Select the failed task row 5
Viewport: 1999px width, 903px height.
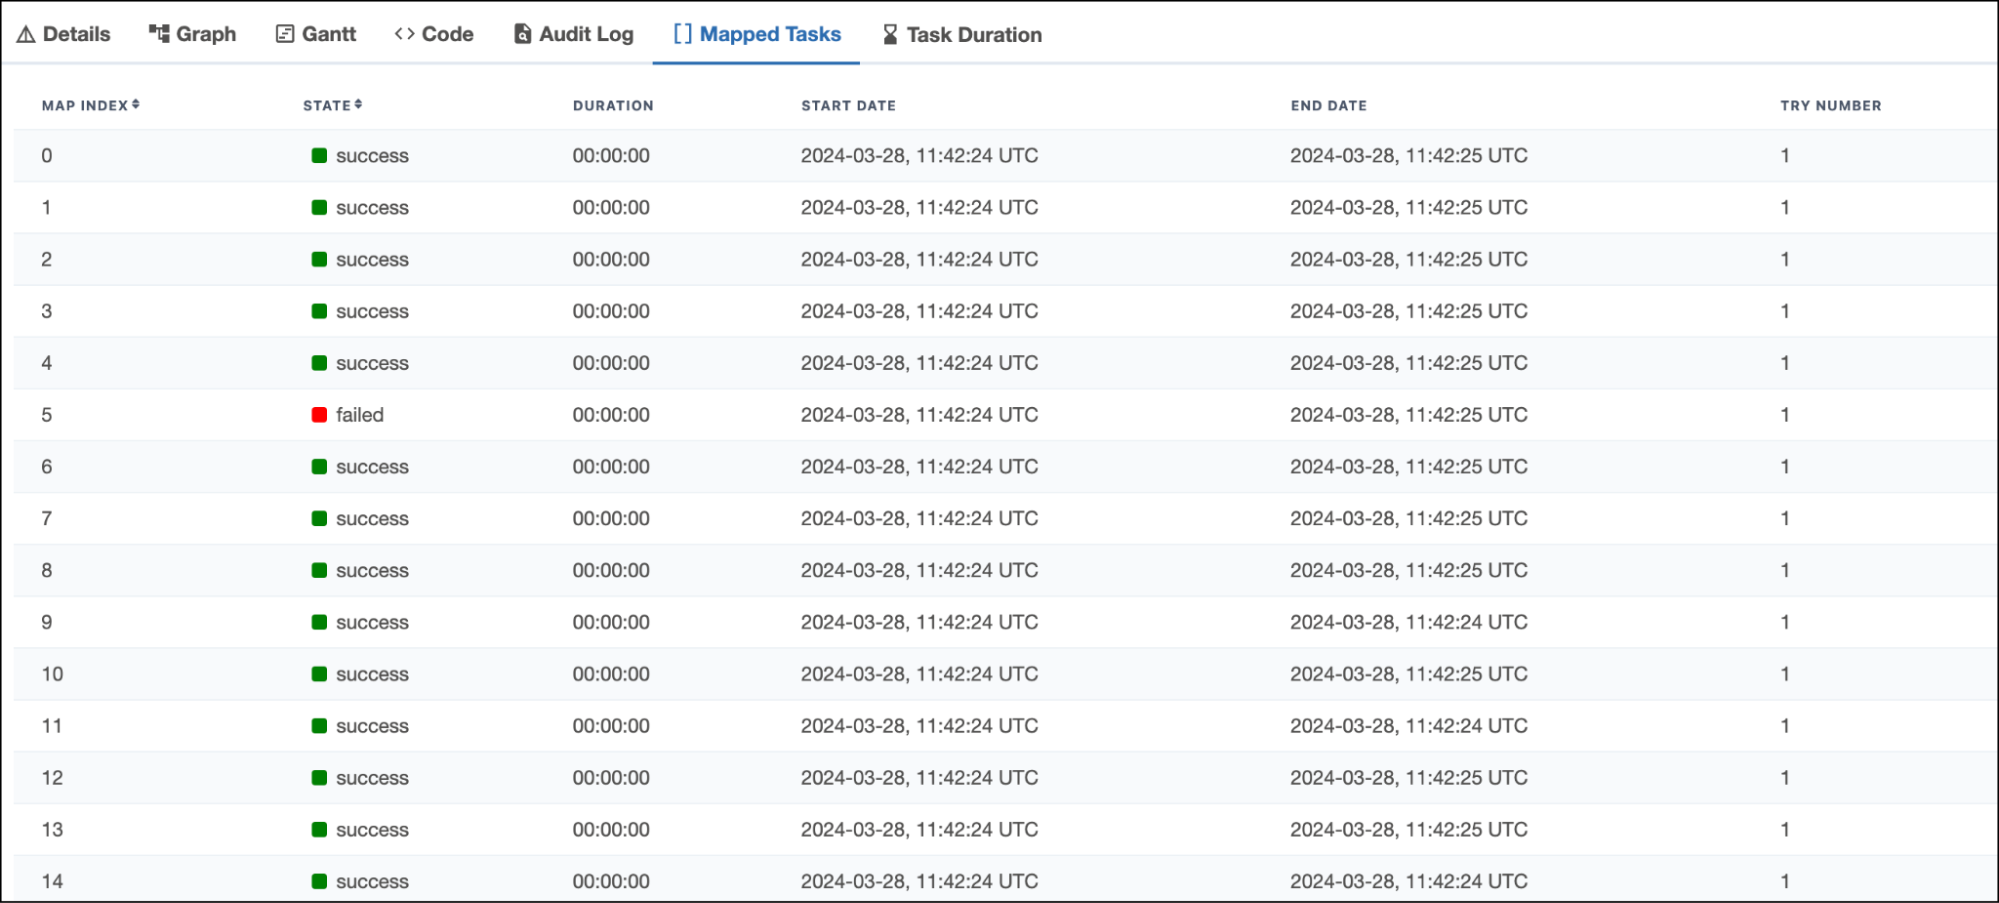(x=47, y=415)
